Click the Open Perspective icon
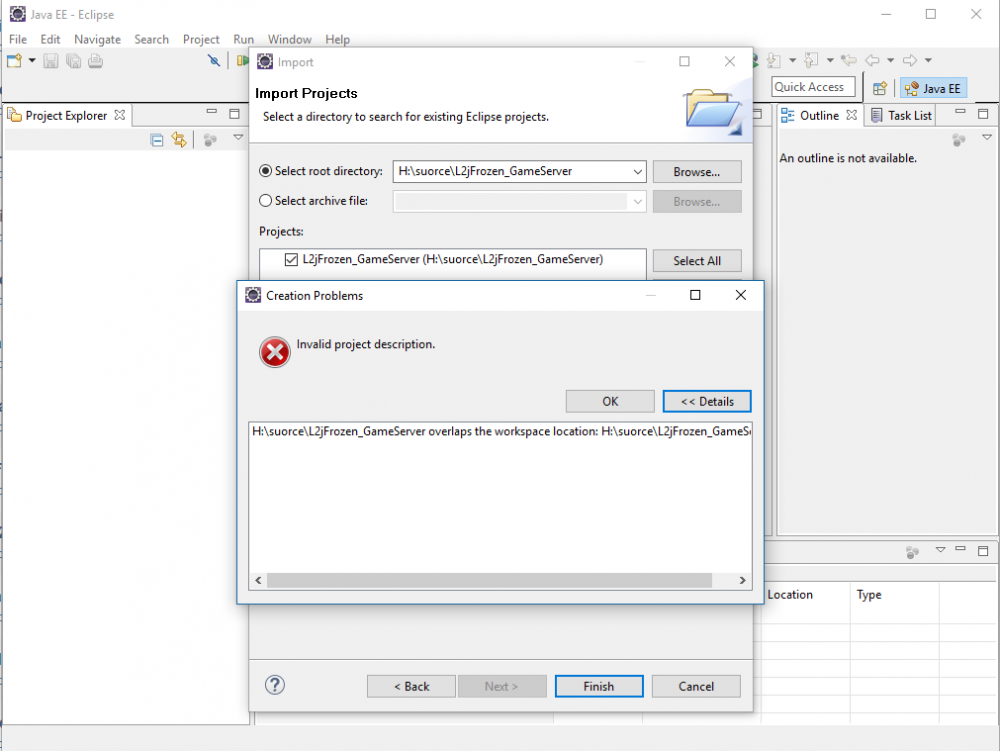1000x751 pixels. click(880, 88)
